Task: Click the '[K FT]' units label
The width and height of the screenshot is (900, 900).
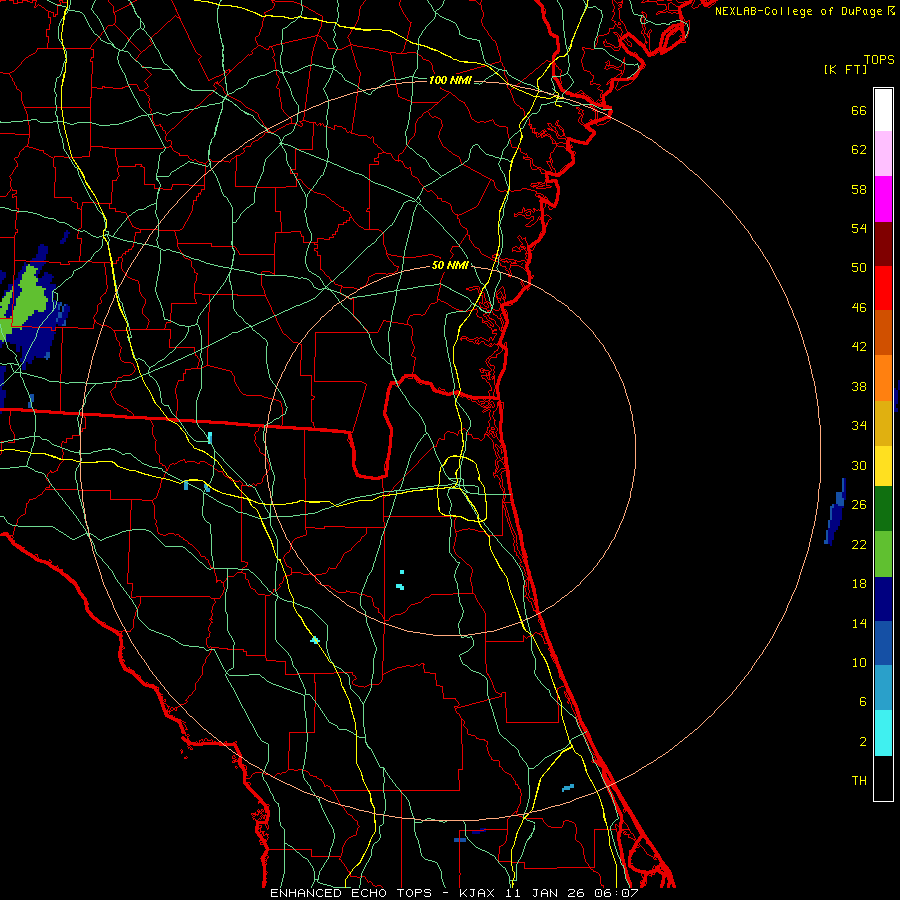Action: point(845,69)
